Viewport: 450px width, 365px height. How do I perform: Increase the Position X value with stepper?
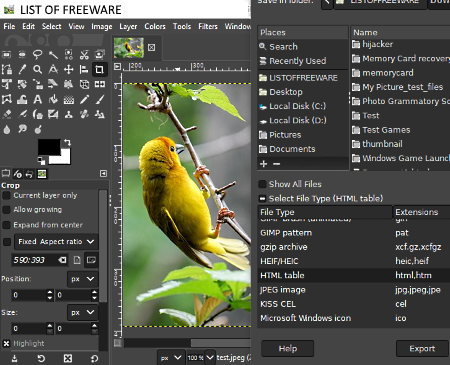tap(50, 292)
